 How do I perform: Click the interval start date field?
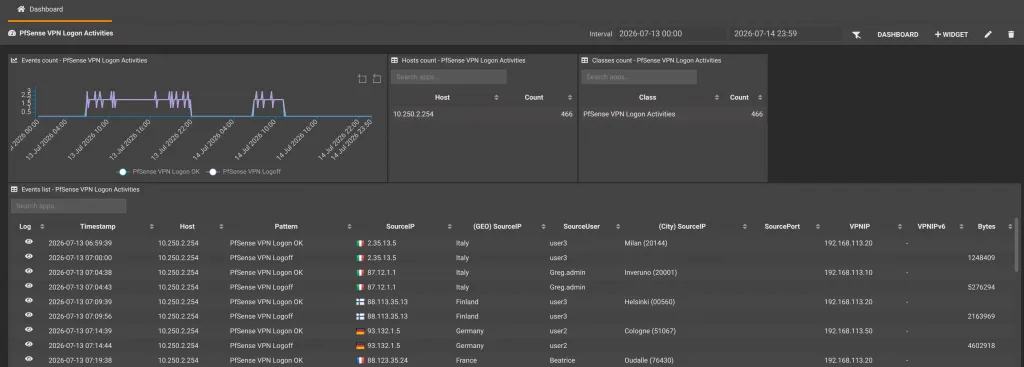[x=671, y=34]
